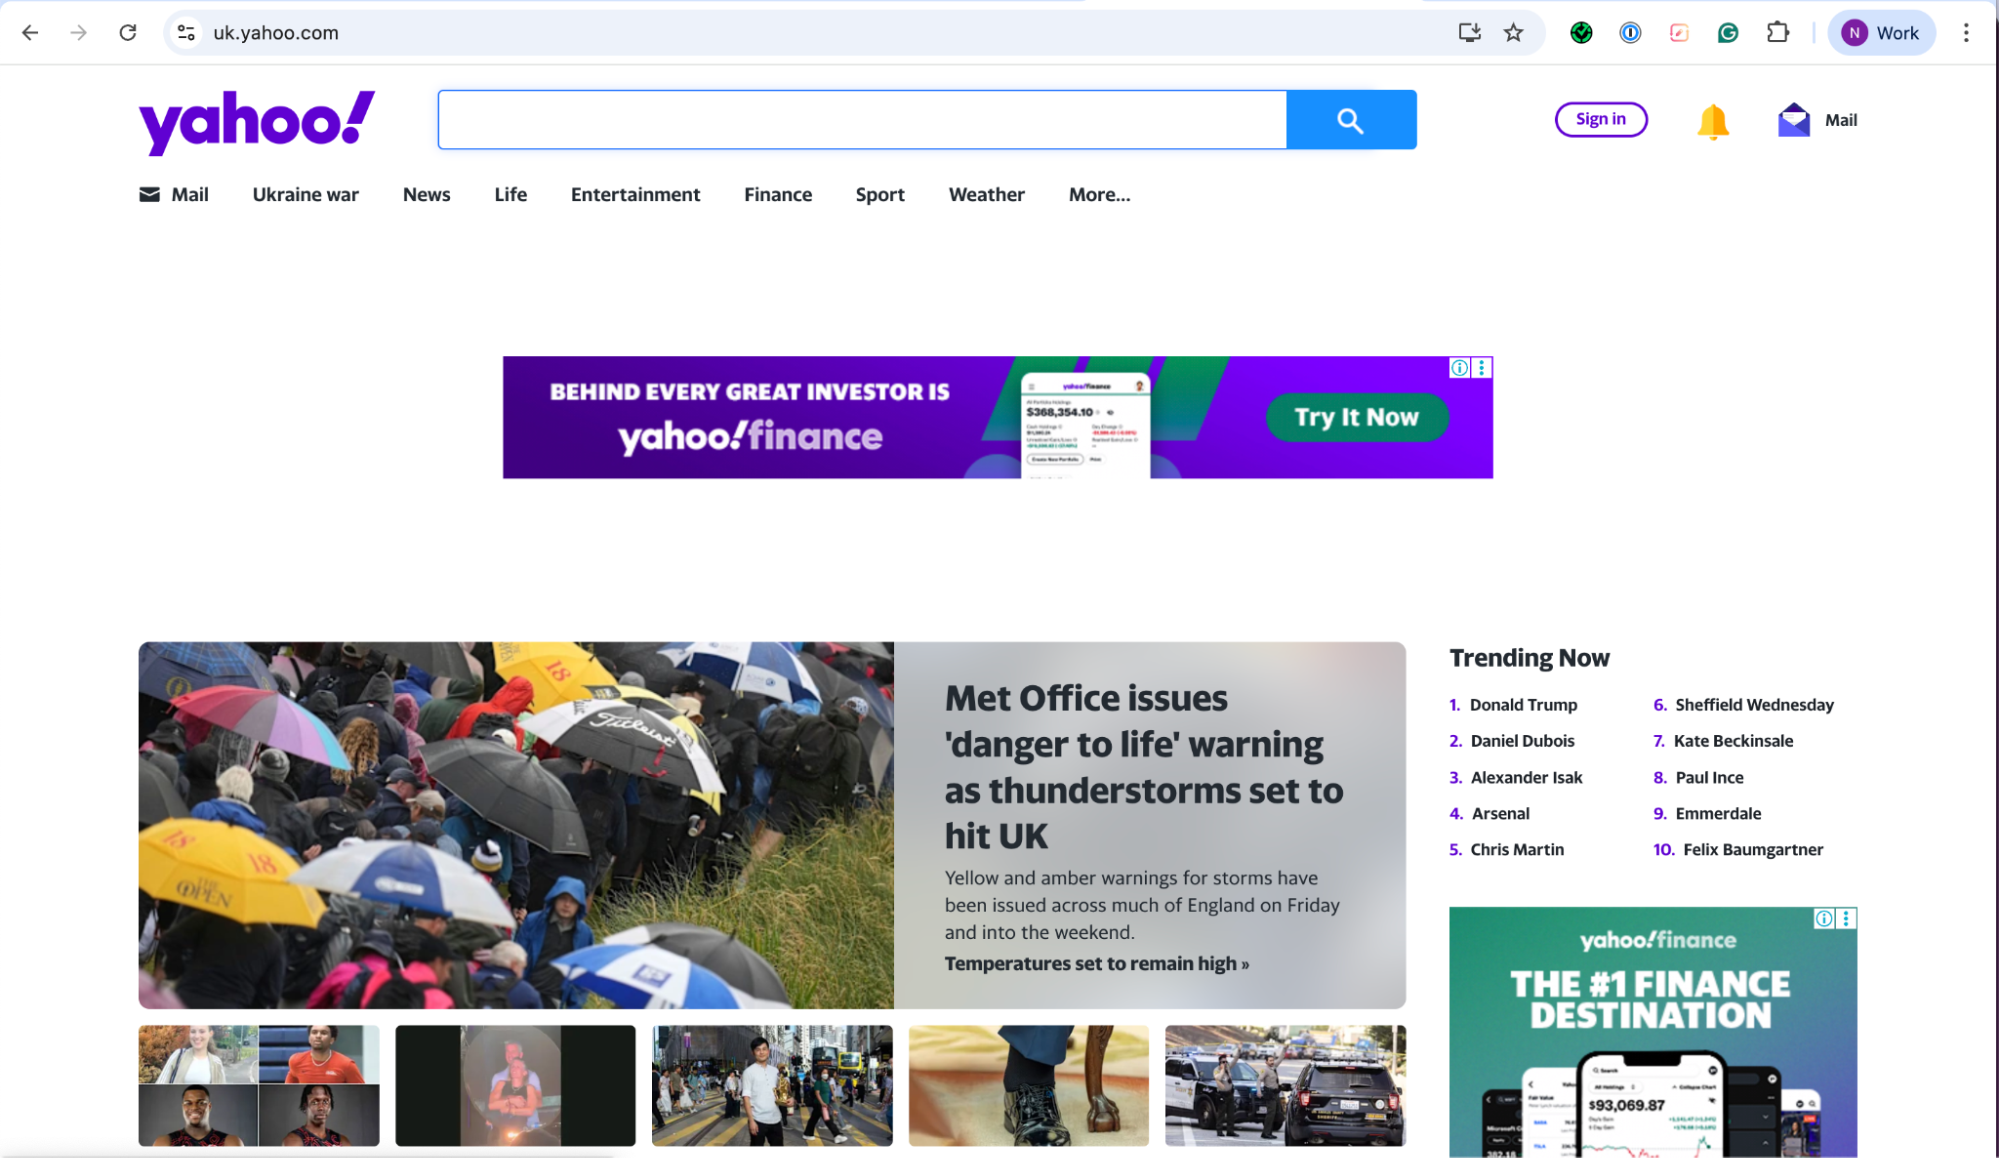
Task: Open Chrome's three-dot menu
Action: 1966,33
